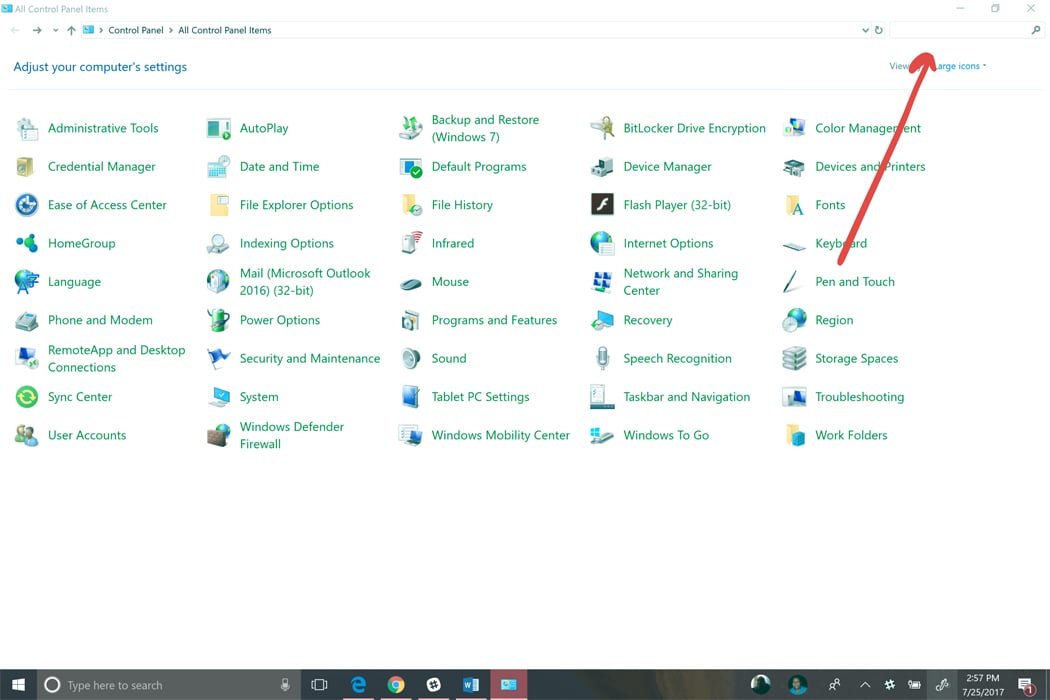1050x700 pixels.
Task: Open User Accounts
Action: [86, 435]
